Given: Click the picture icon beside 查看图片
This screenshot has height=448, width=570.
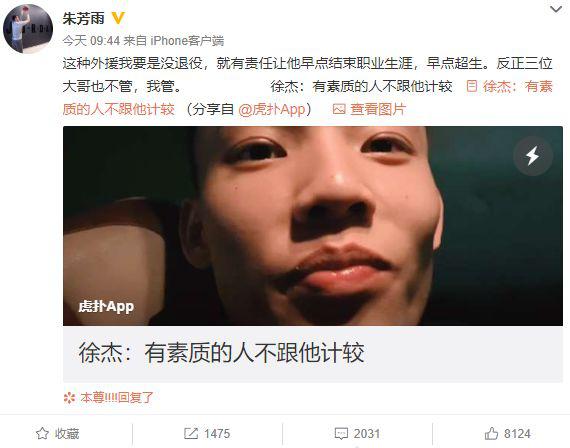Looking at the screenshot, I should [339, 109].
